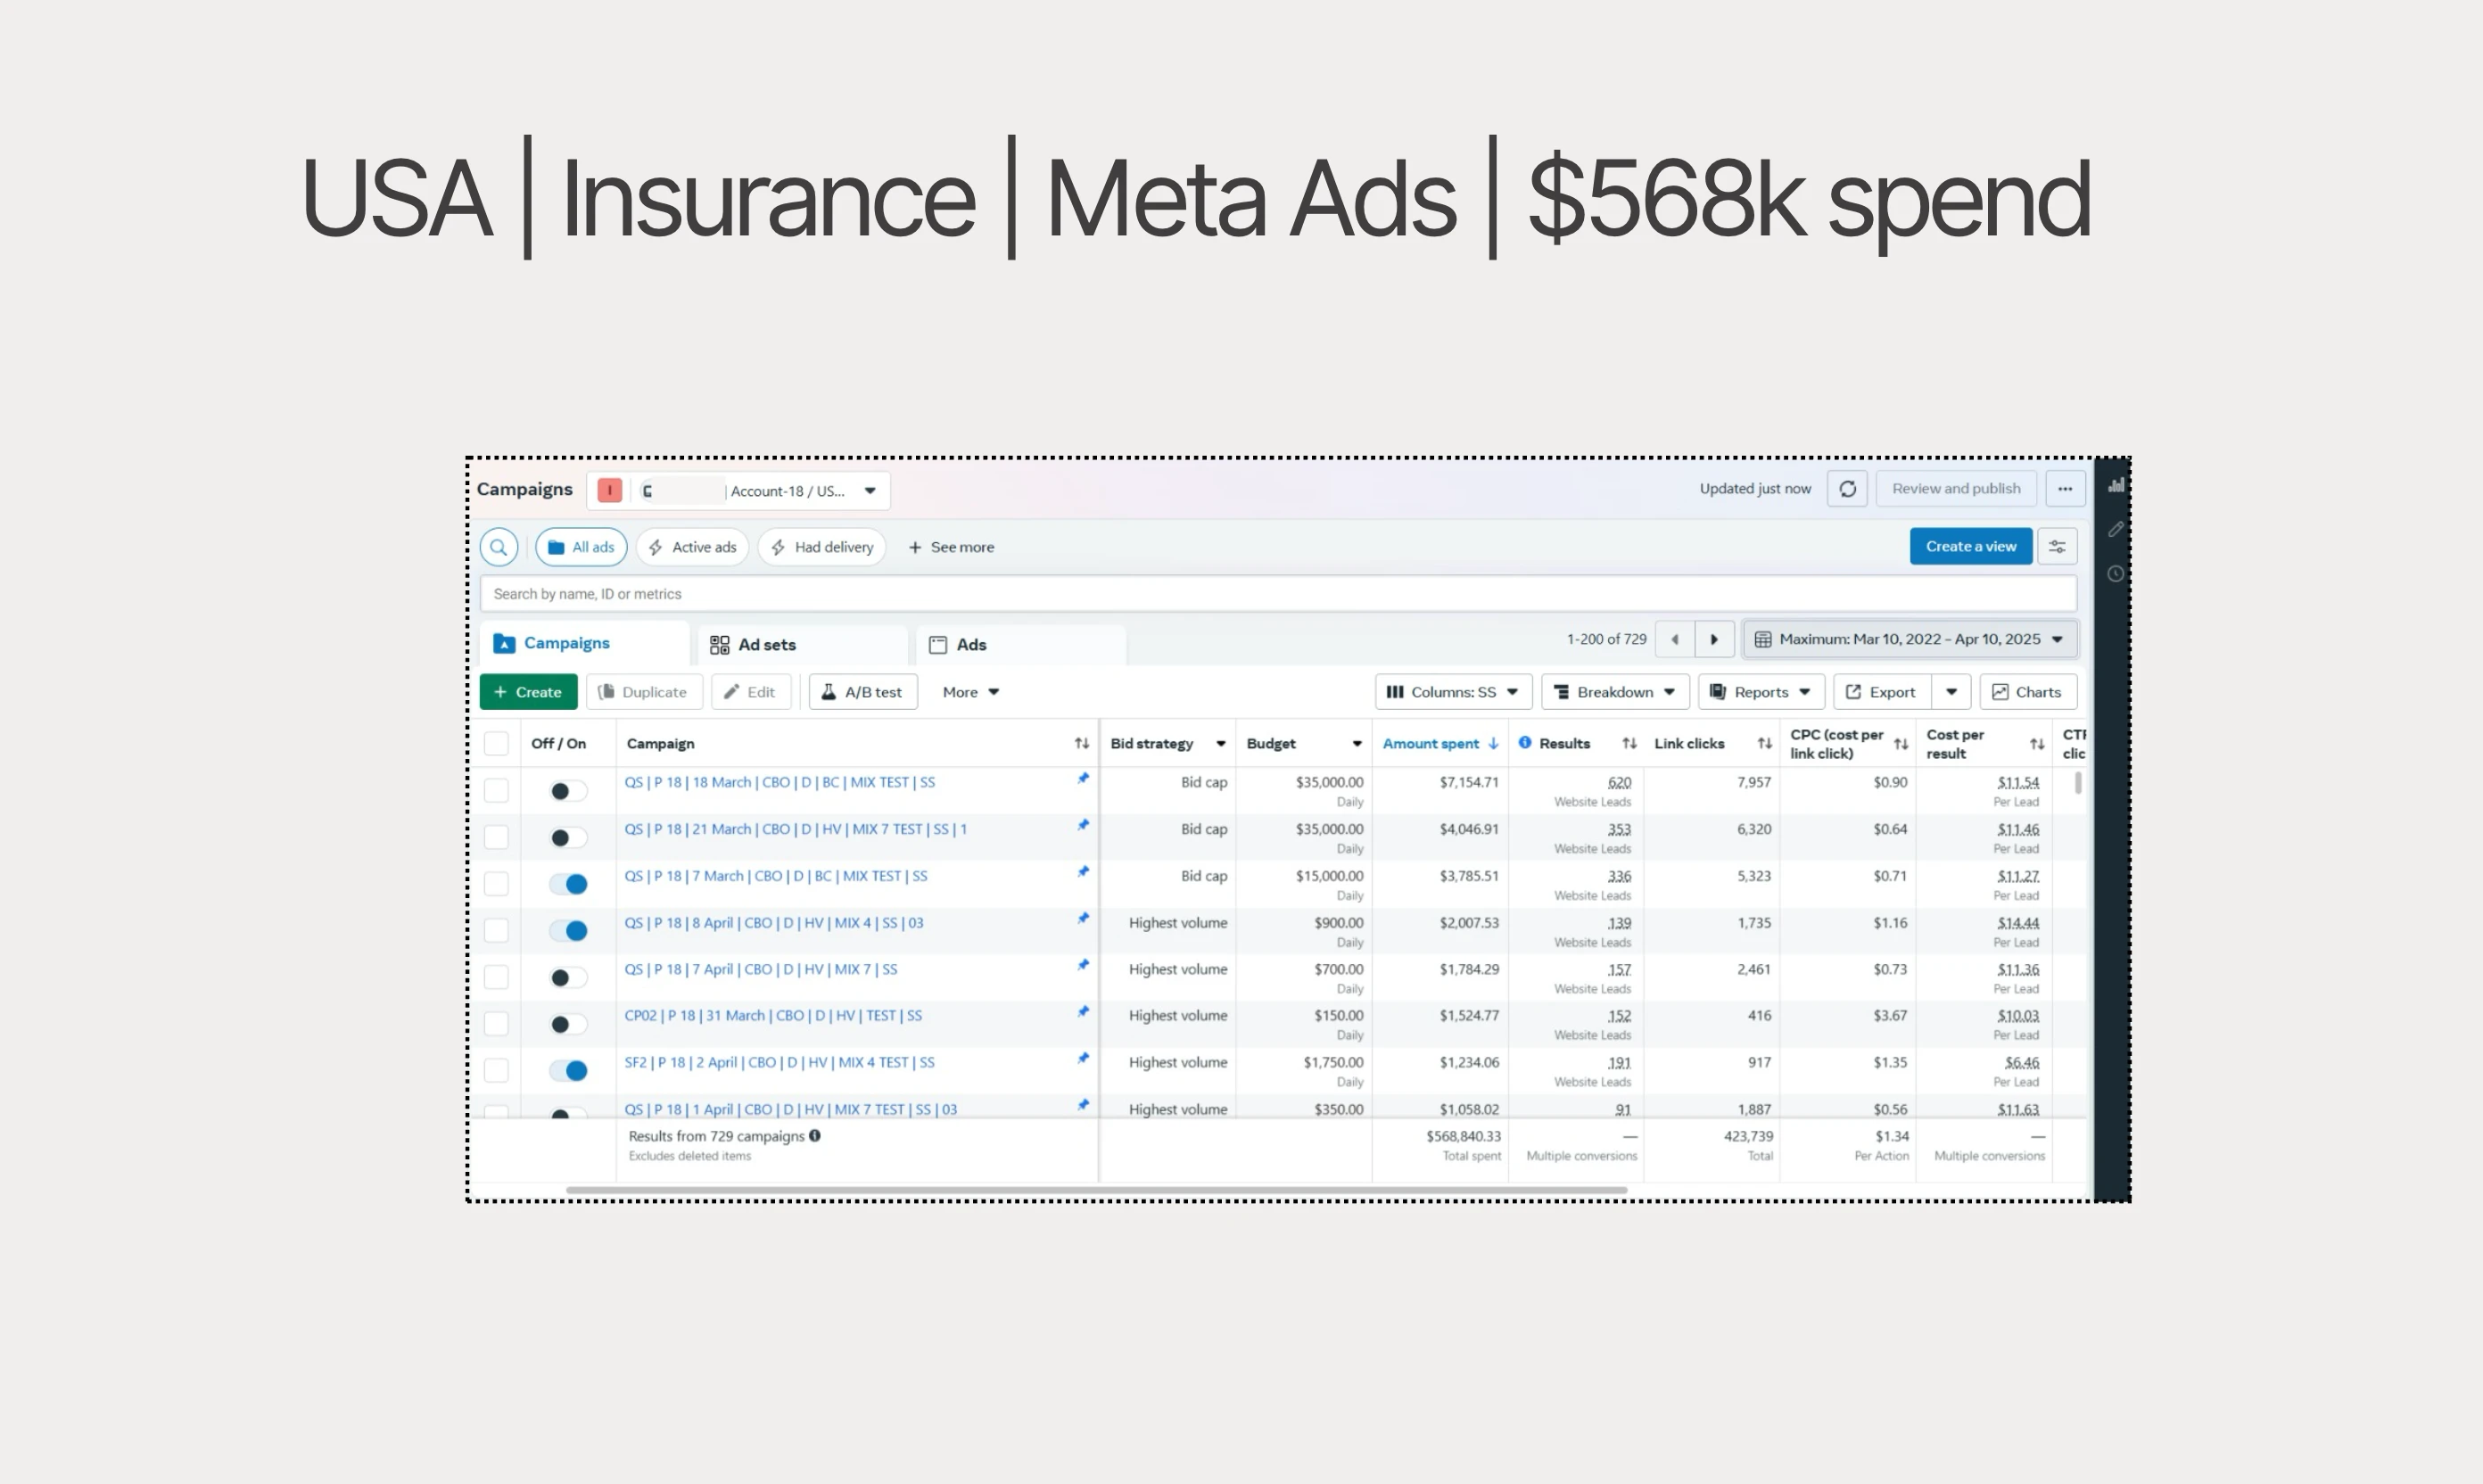Toggle on the 18 March BC campaign

568,791
